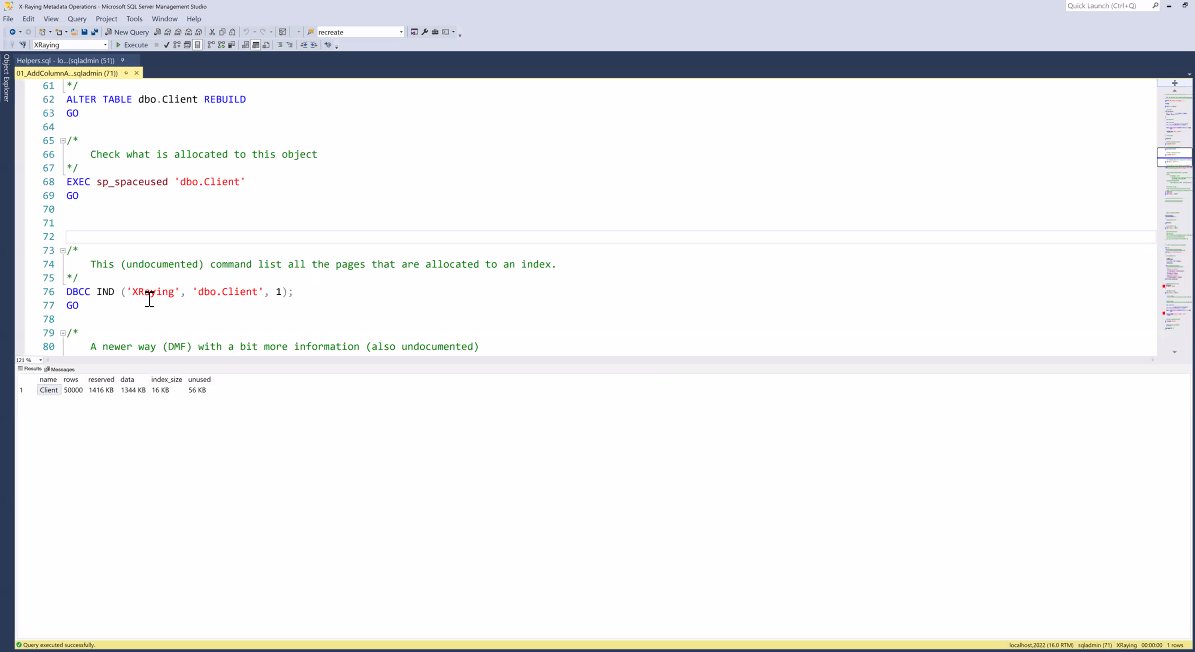Click the 1416 KB reserved cell
Viewport: 1195px width, 652px height.
coord(101,390)
